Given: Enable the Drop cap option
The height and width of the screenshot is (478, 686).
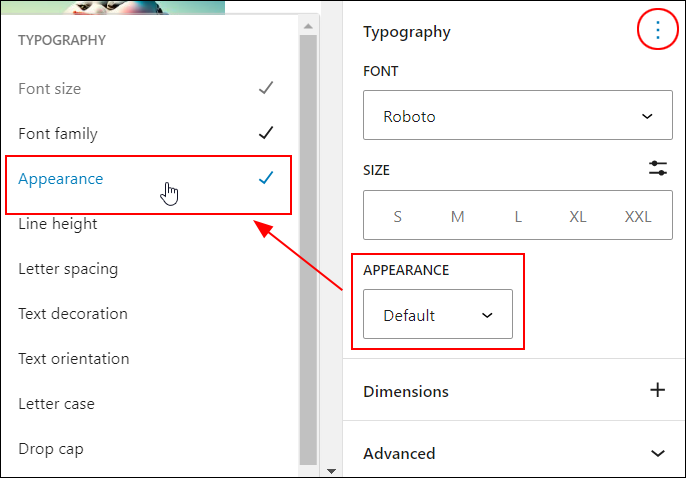Looking at the screenshot, I should pos(148,449).
